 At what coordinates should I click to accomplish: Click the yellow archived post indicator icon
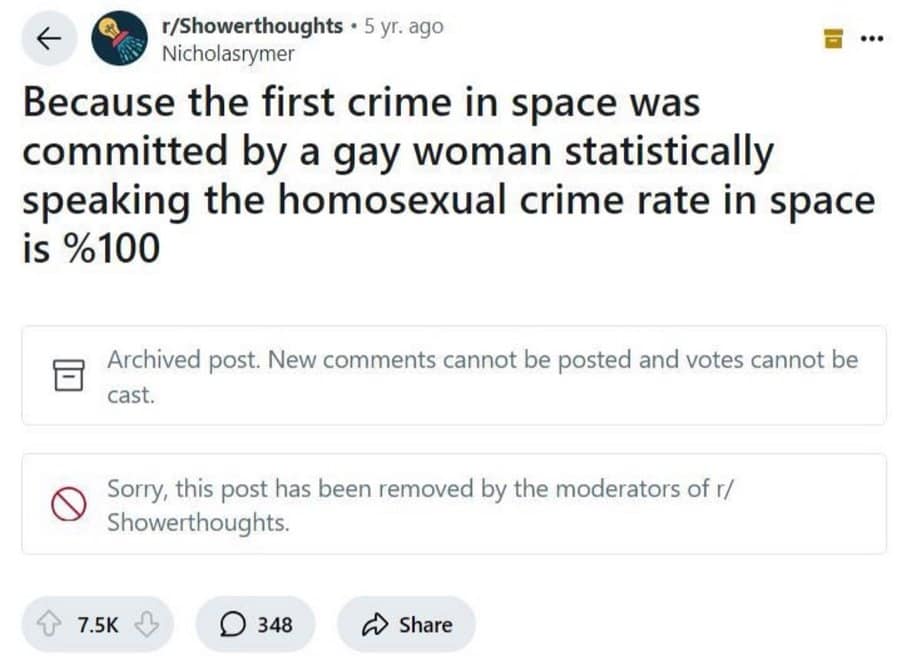830,39
